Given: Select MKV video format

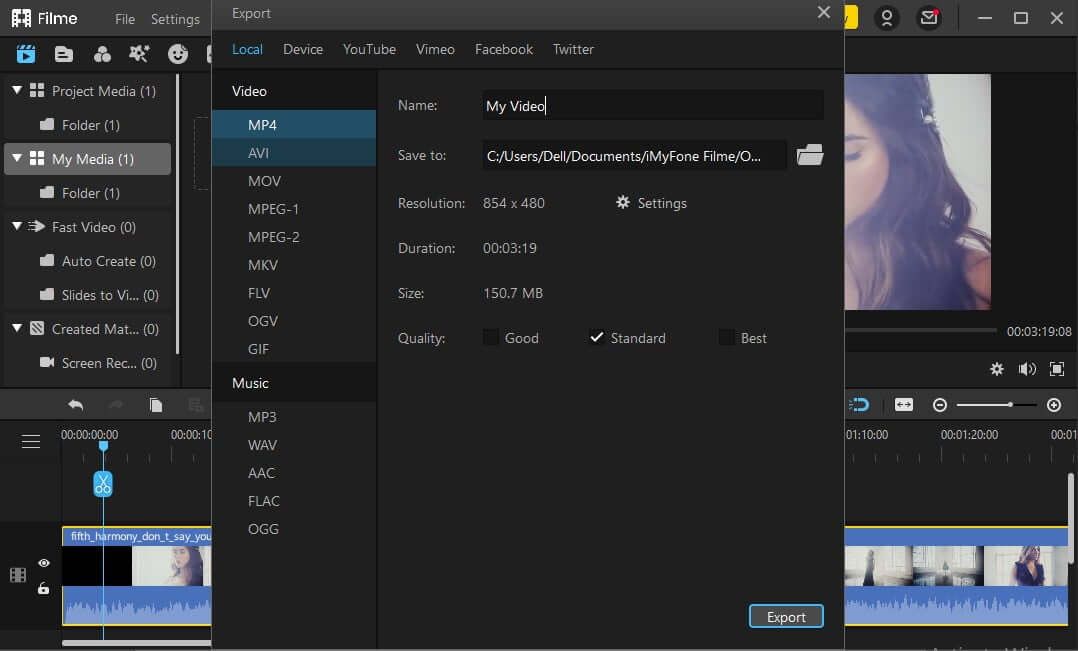Looking at the screenshot, I should click(294, 265).
